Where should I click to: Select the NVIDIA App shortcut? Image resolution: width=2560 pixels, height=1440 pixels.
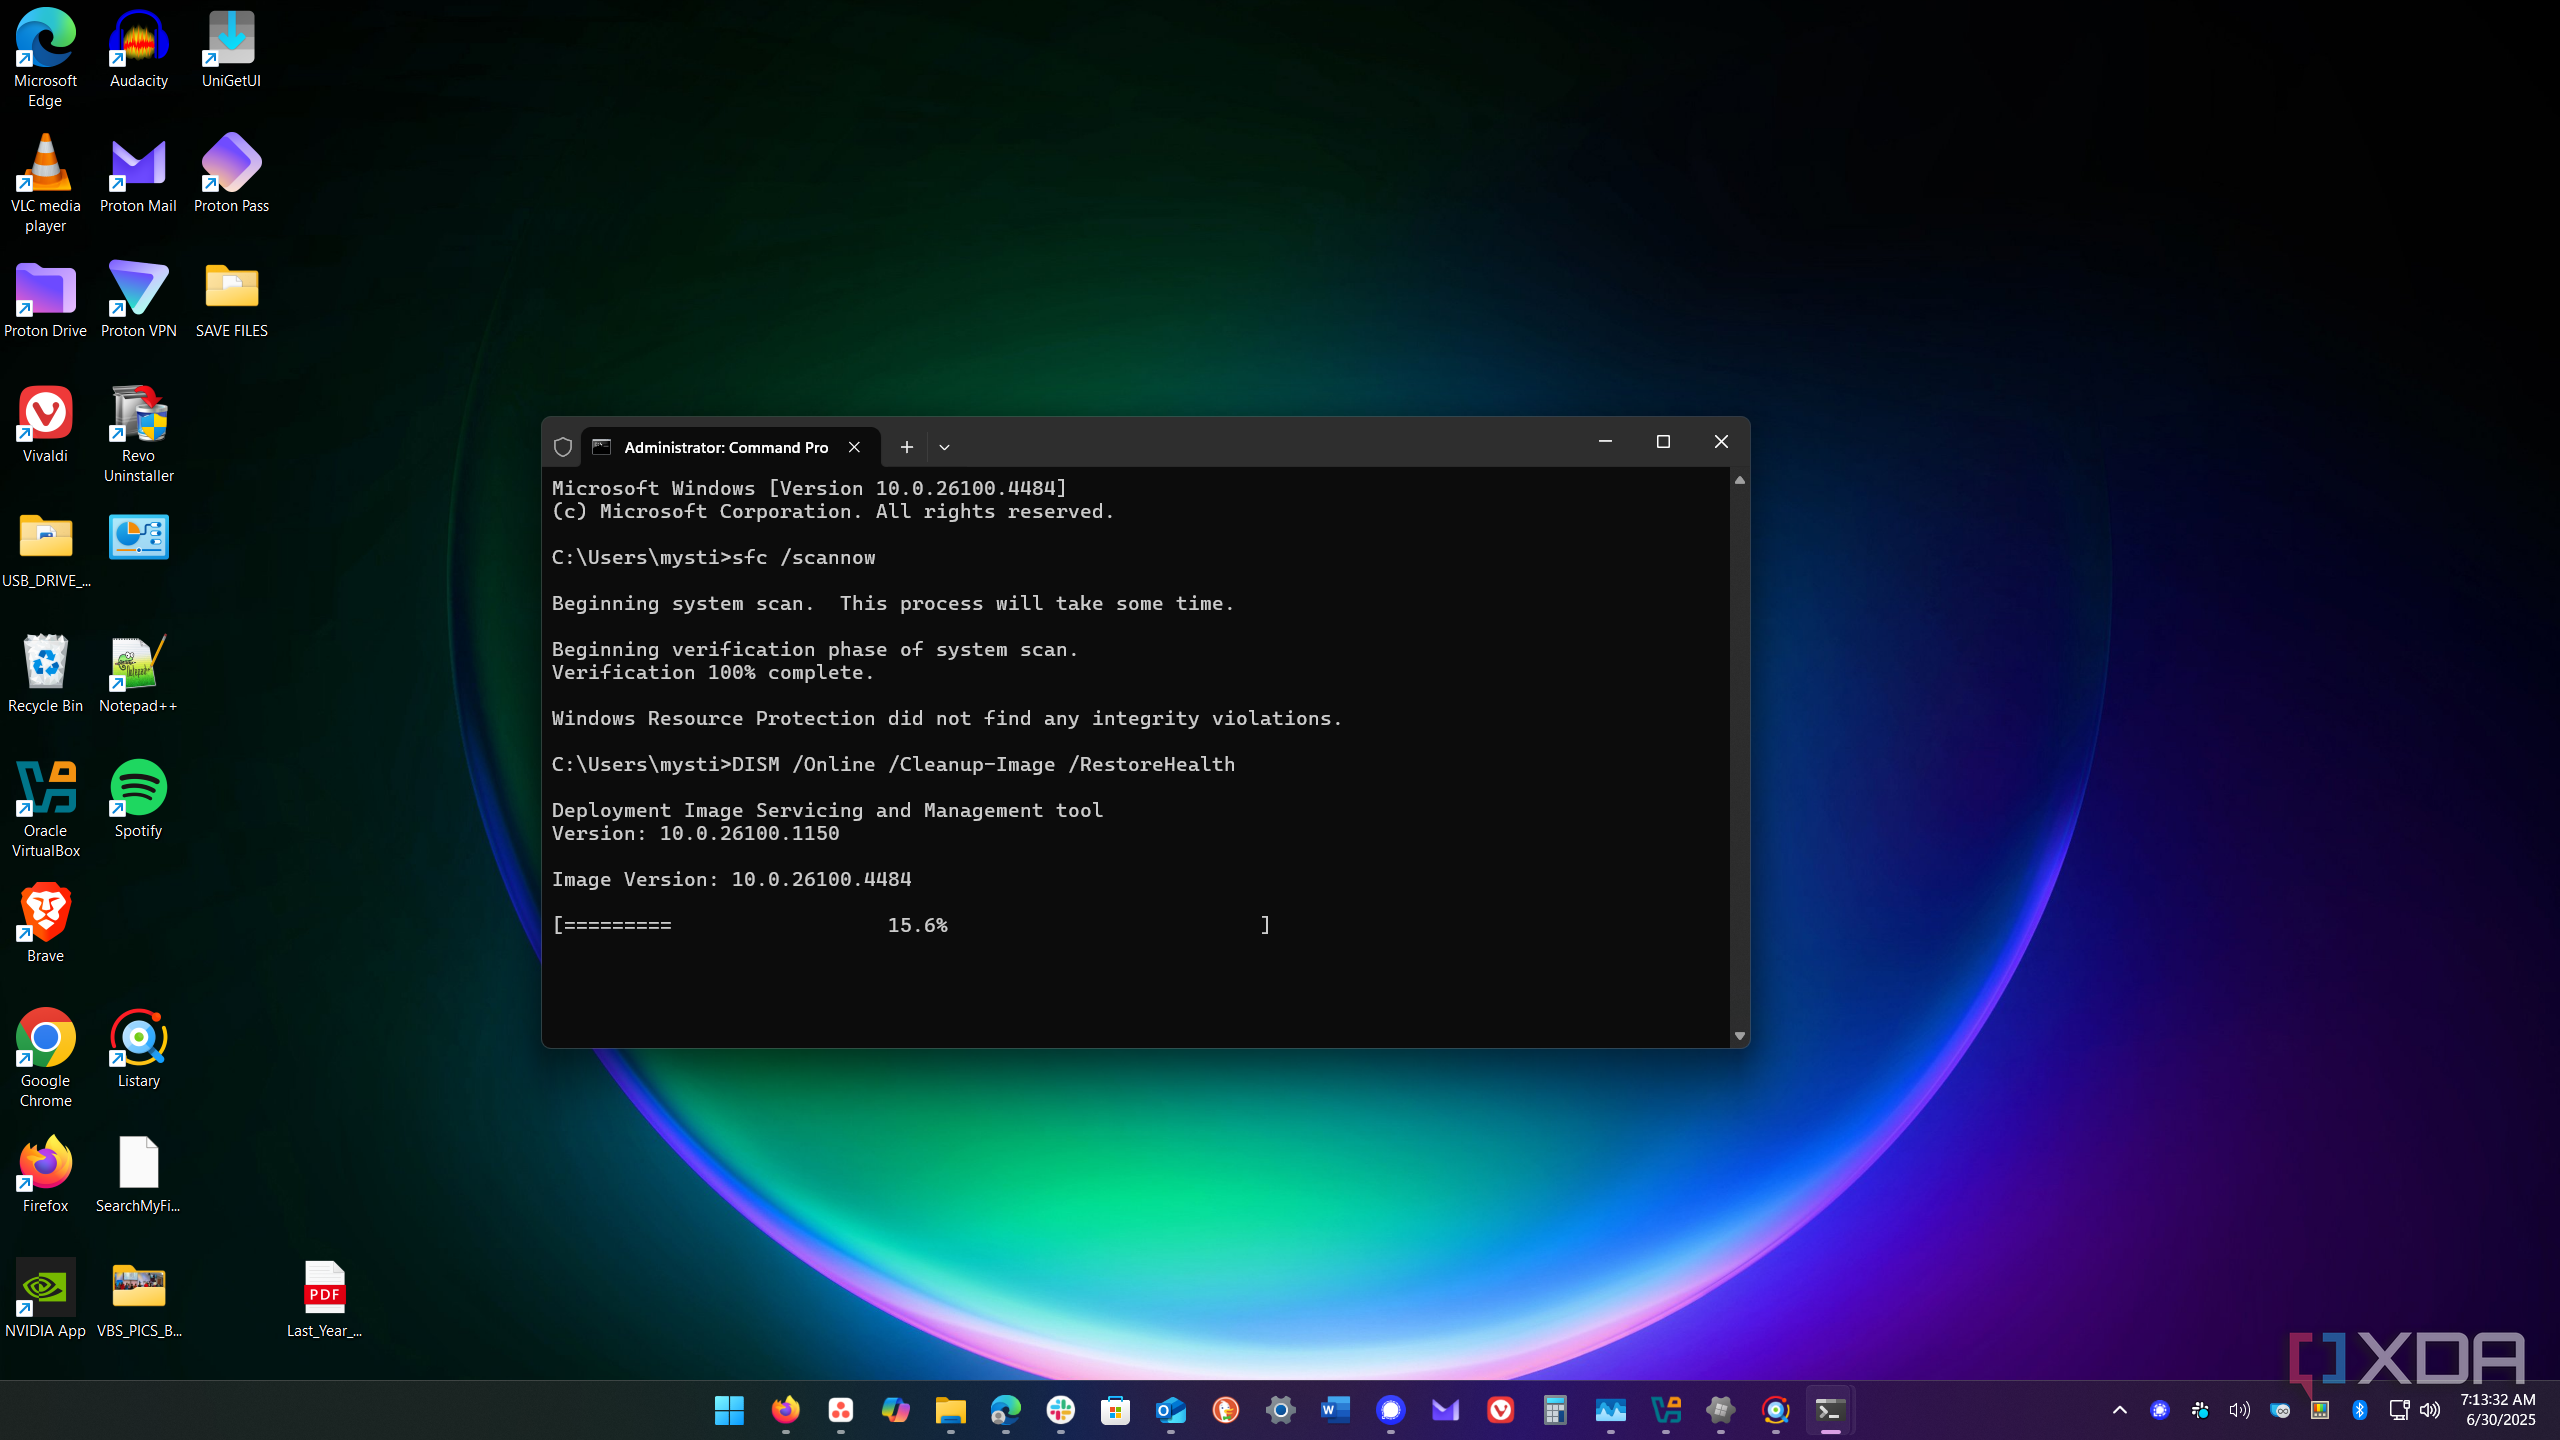coord(45,1299)
